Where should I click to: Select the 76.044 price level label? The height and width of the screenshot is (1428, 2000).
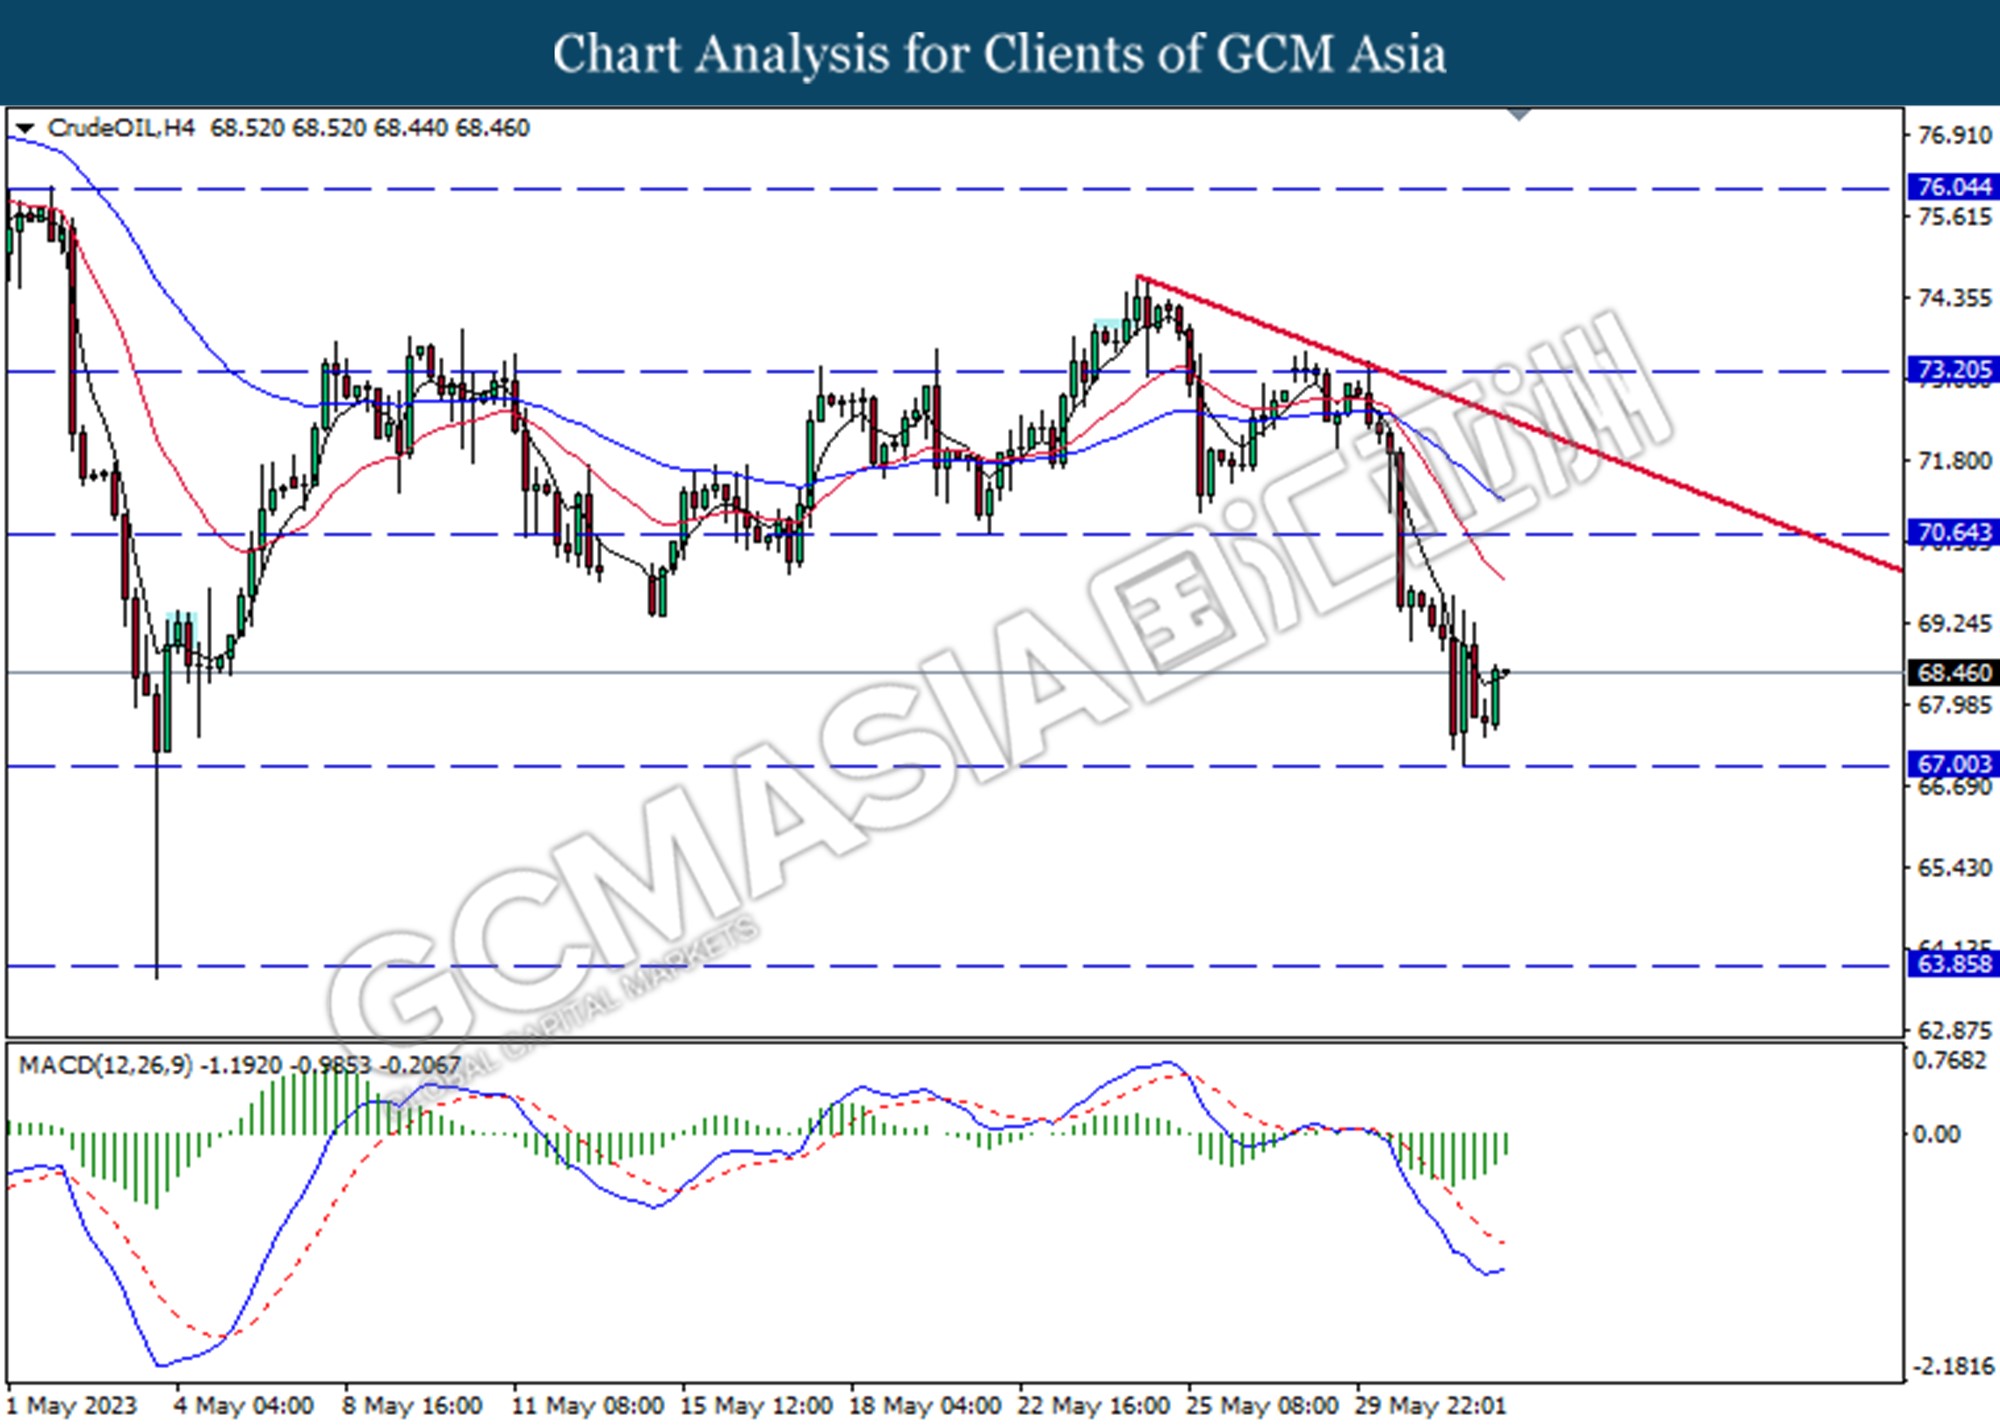pos(1953,187)
